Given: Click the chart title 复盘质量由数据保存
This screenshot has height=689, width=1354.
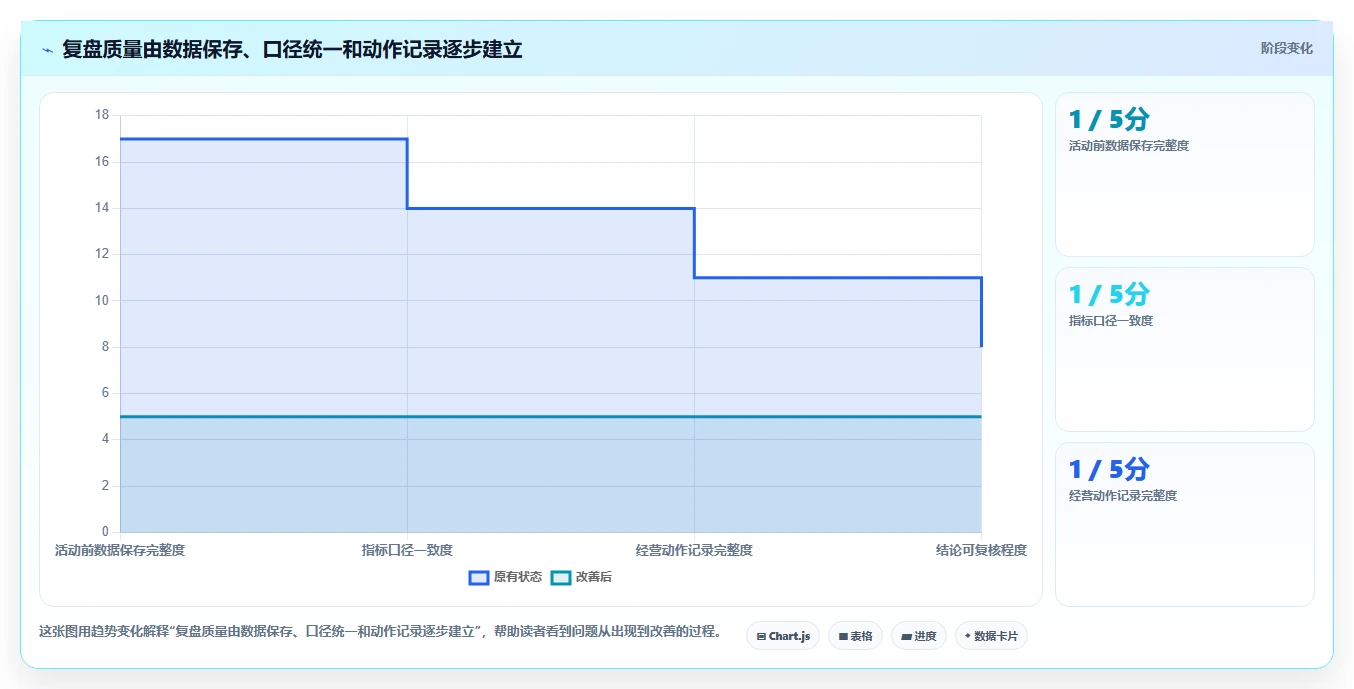Looking at the screenshot, I should 292,49.
